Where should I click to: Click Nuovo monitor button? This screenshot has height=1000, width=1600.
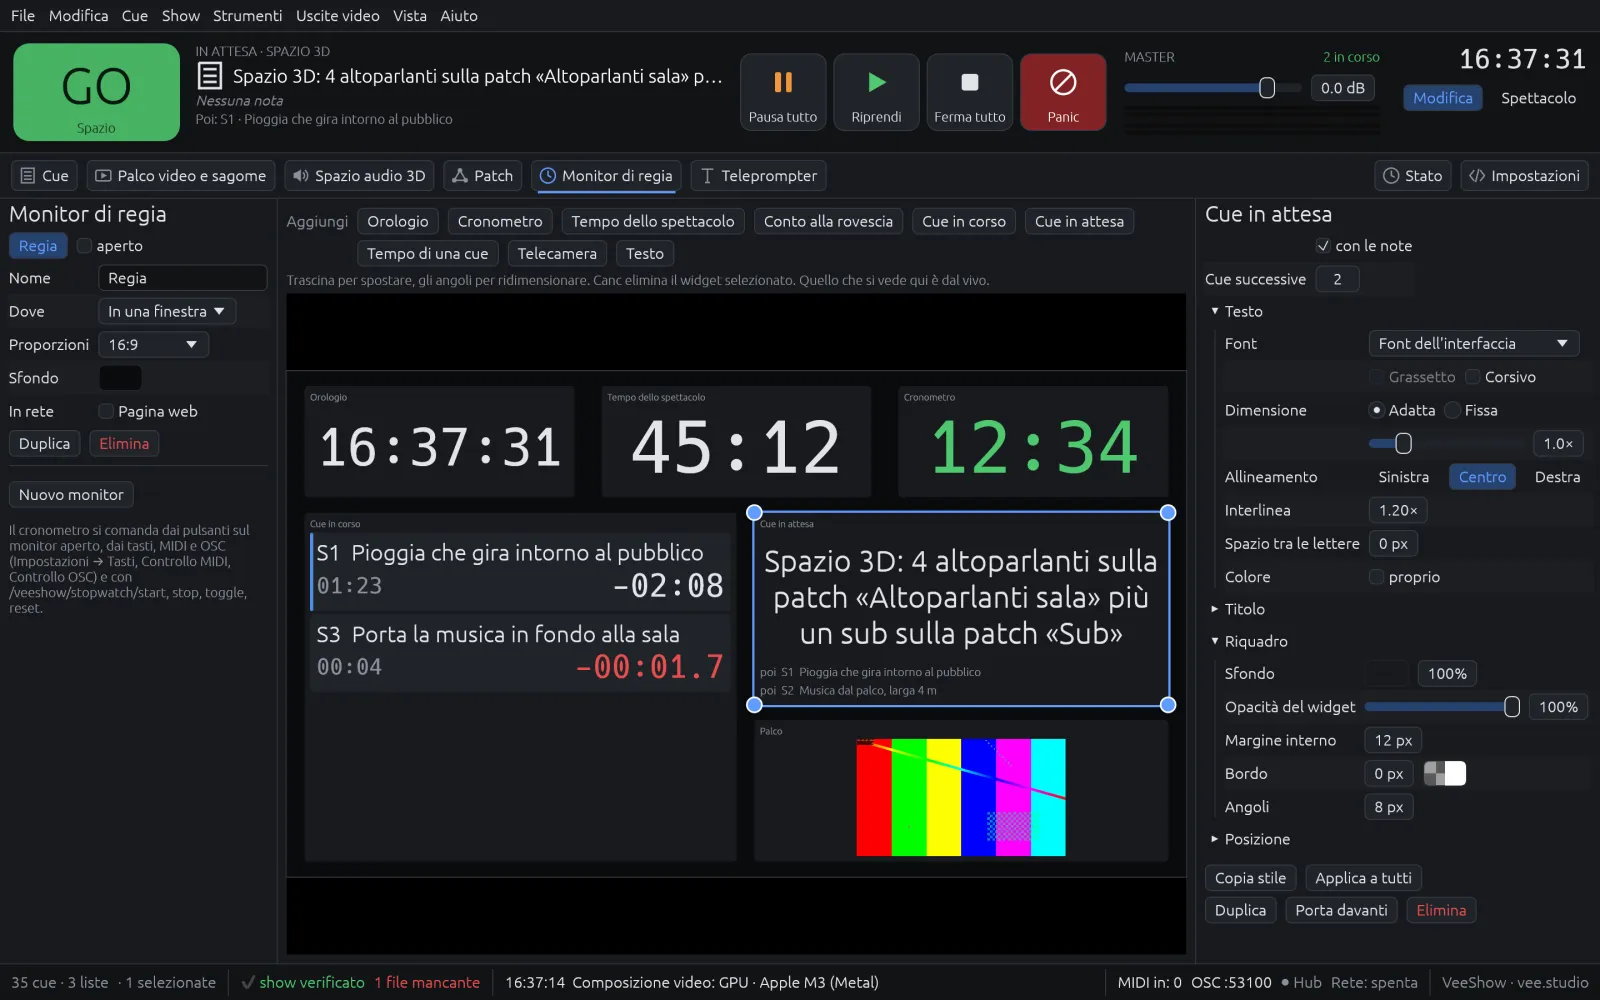[71, 495]
